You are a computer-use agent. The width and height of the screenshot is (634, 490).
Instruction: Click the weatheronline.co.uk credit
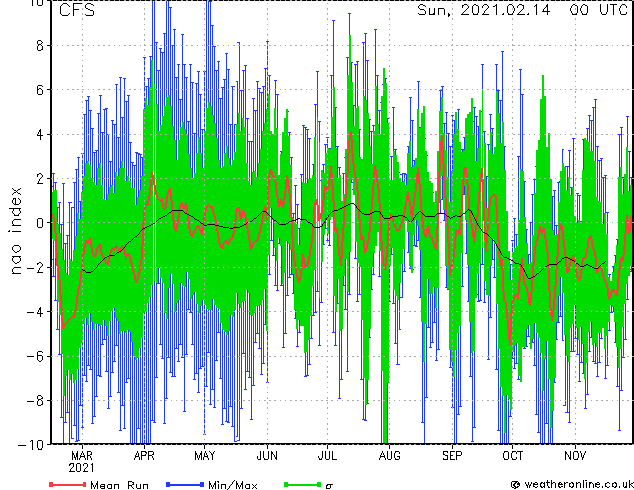pos(579,484)
